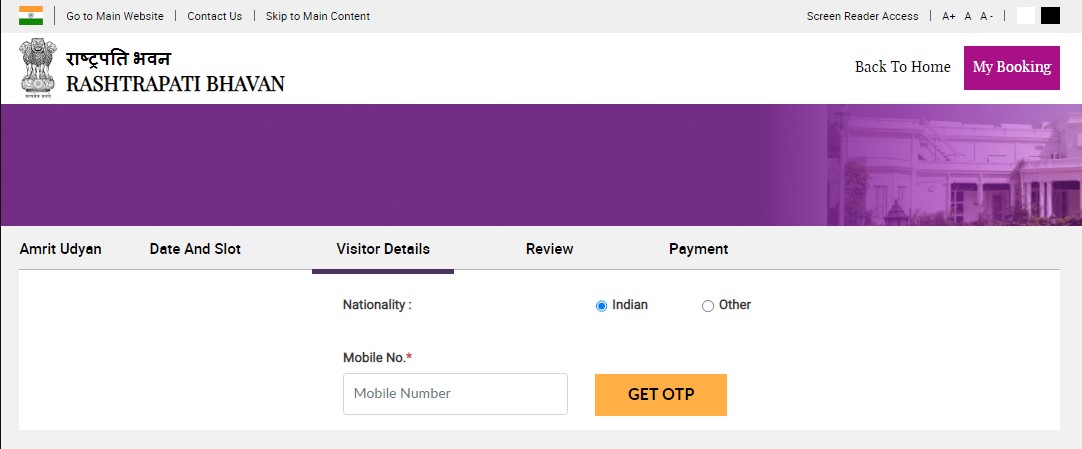Increase font size with A+
Screen dimensions: 1082x449
(949, 16)
